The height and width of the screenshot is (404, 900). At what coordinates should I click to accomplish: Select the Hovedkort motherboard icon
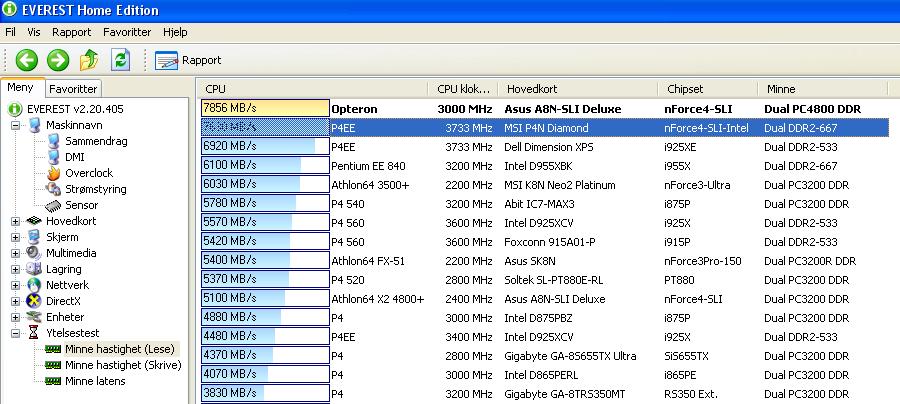(34, 221)
